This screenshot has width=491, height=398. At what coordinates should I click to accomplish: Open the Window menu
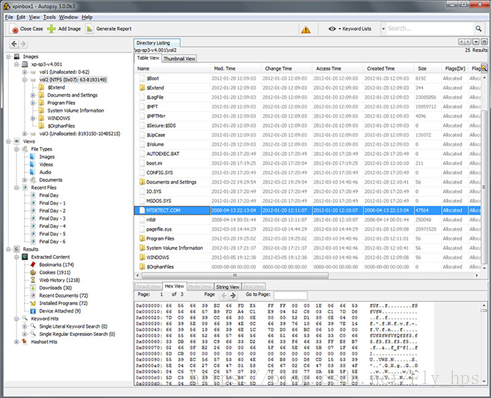pos(68,17)
